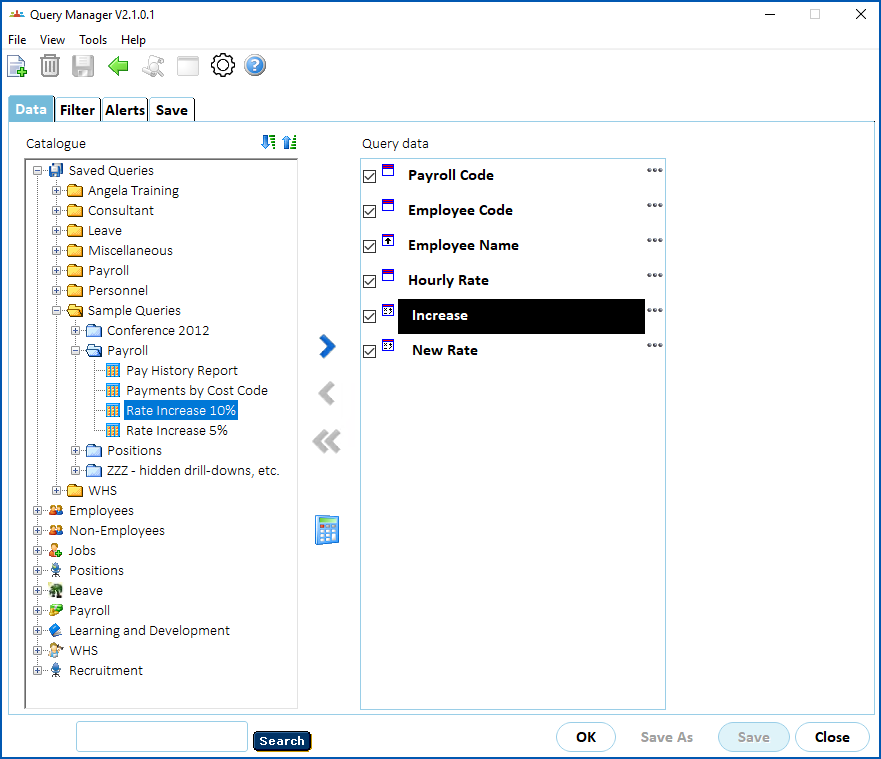The height and width of the screenshot is (759, 881).
Task: Expand the Consultant folder
Action: click(x=56, y=211)
